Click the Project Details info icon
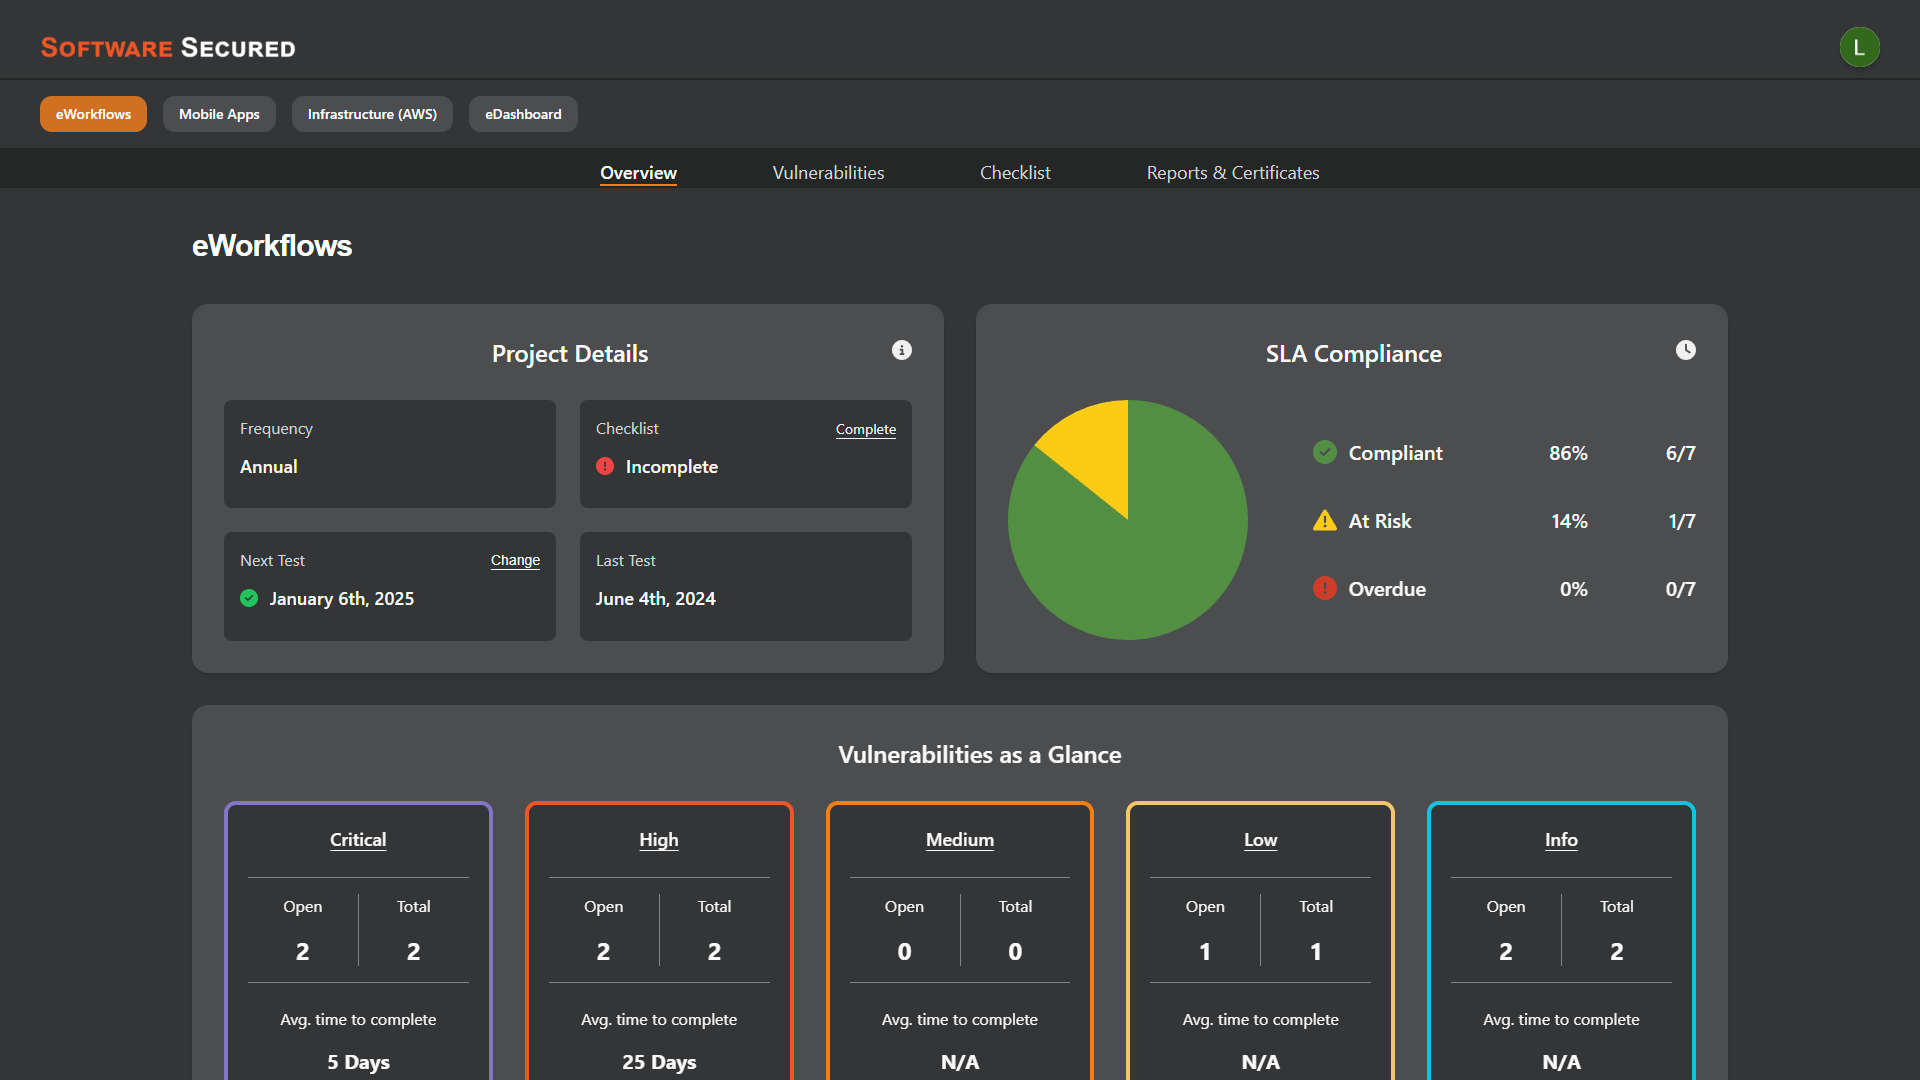This screenshot has height=1080, width=1920. tap(902, 350)
